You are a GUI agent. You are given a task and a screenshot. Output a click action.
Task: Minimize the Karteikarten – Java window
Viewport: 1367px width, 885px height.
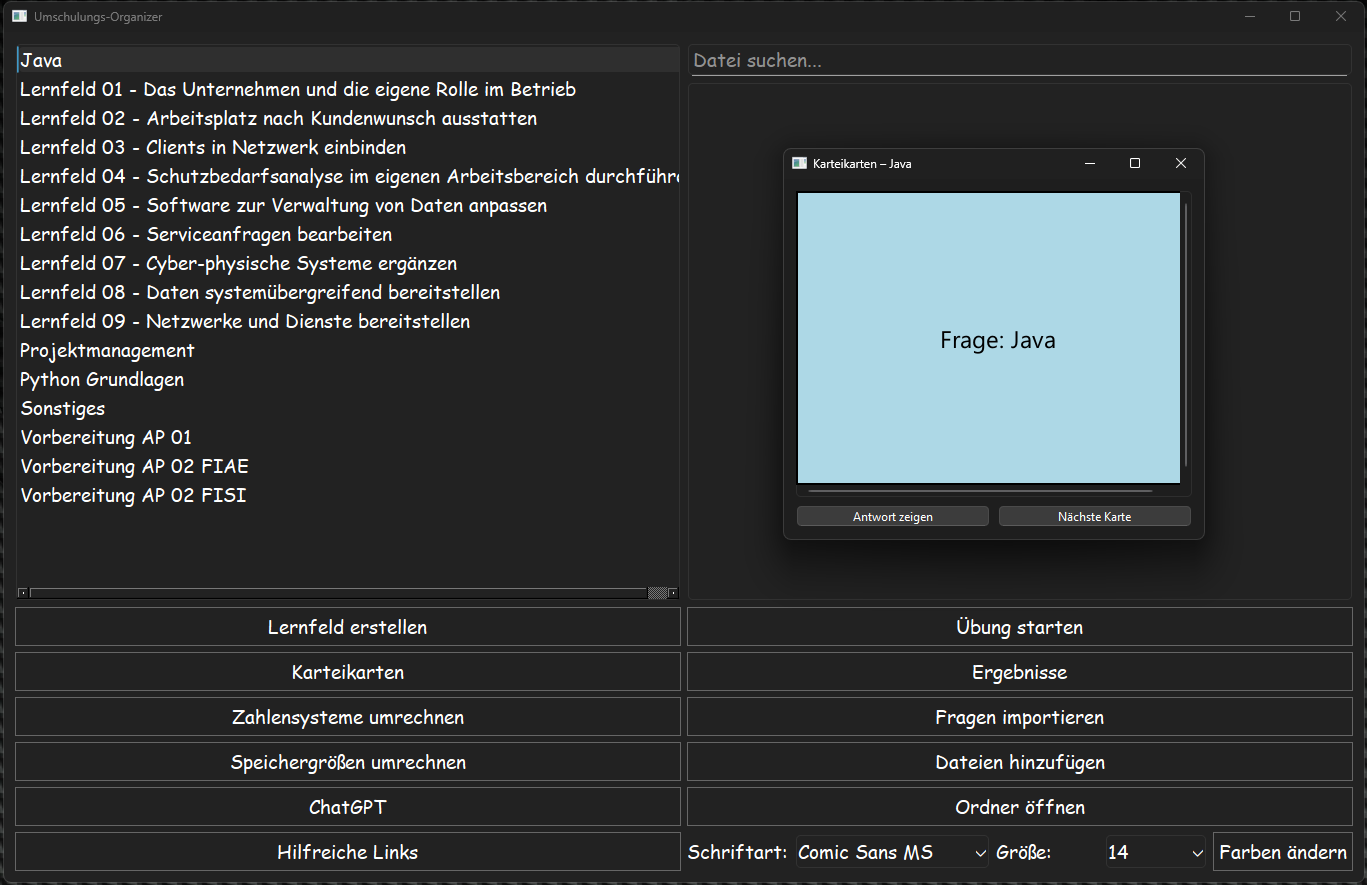pyautogui.click(x=1090, y=163)
